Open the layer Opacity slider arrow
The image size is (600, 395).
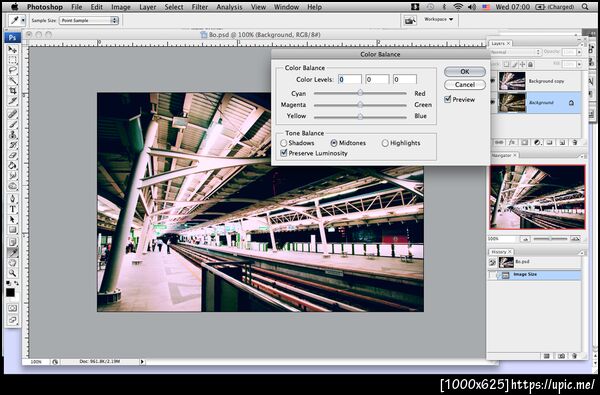[579, 52]
